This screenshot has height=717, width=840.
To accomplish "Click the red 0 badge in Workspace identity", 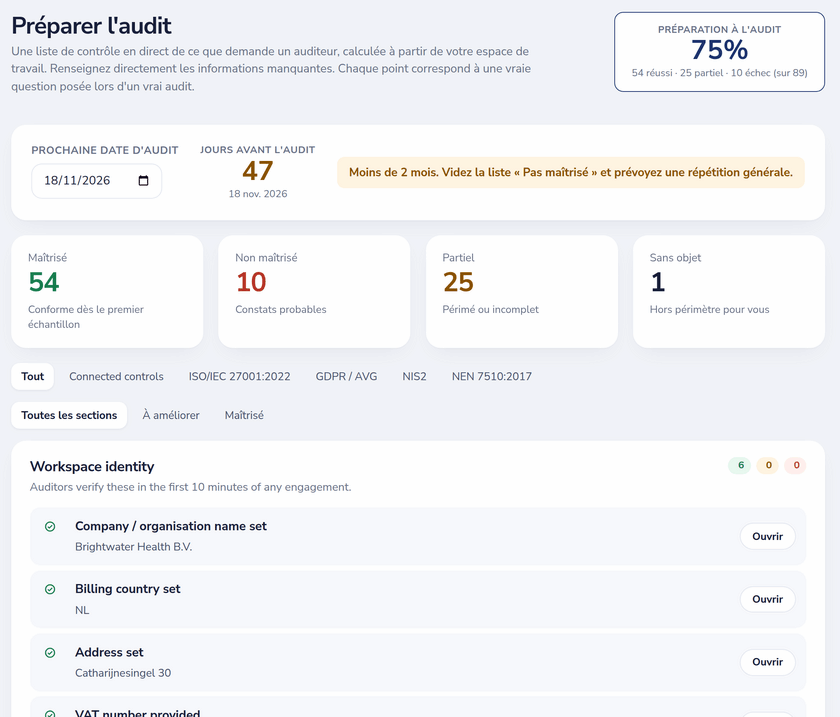I will (x=796, y=465).
